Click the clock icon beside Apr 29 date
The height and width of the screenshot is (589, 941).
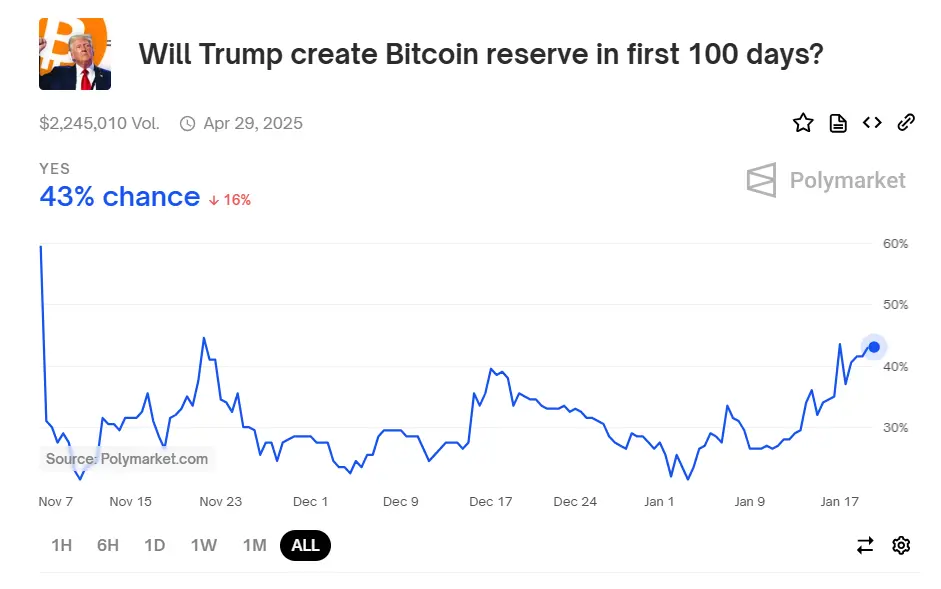[x=186, y=123]
